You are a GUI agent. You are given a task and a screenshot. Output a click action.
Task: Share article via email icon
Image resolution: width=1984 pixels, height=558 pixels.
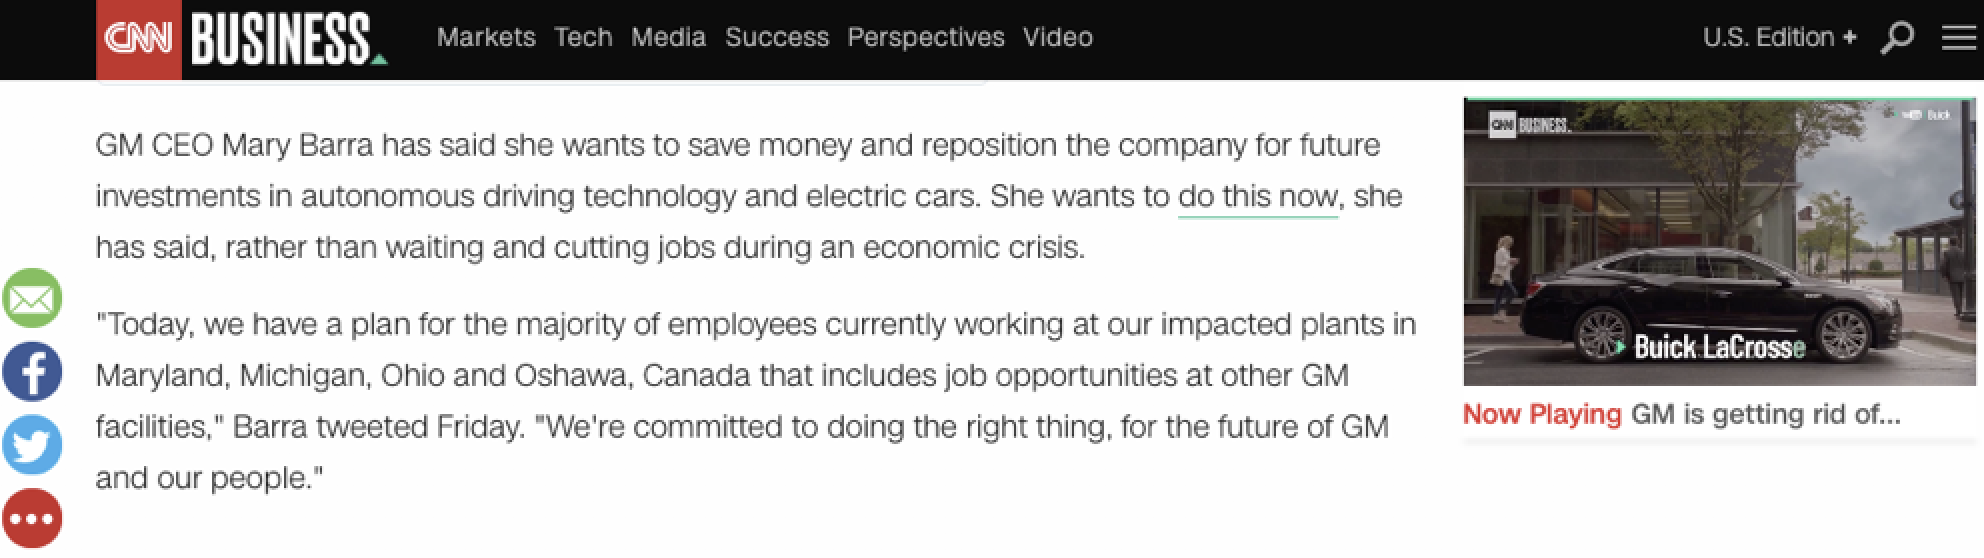point(32,298)
